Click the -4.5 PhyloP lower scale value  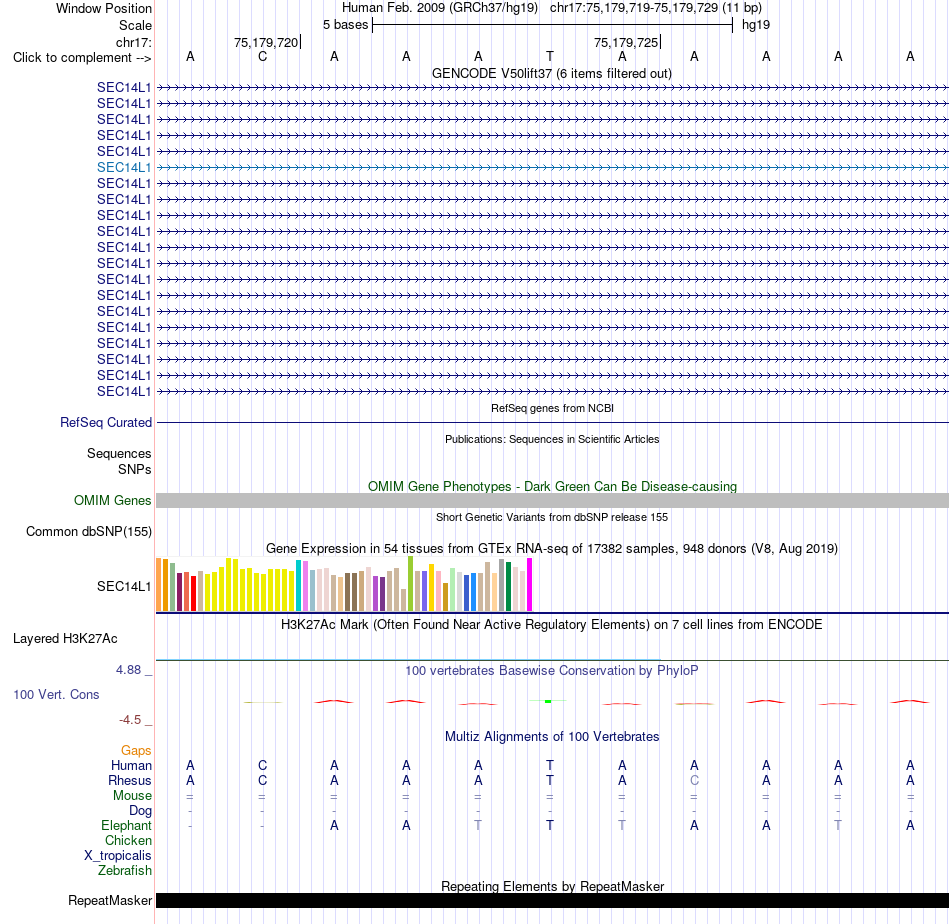[130, 720]
